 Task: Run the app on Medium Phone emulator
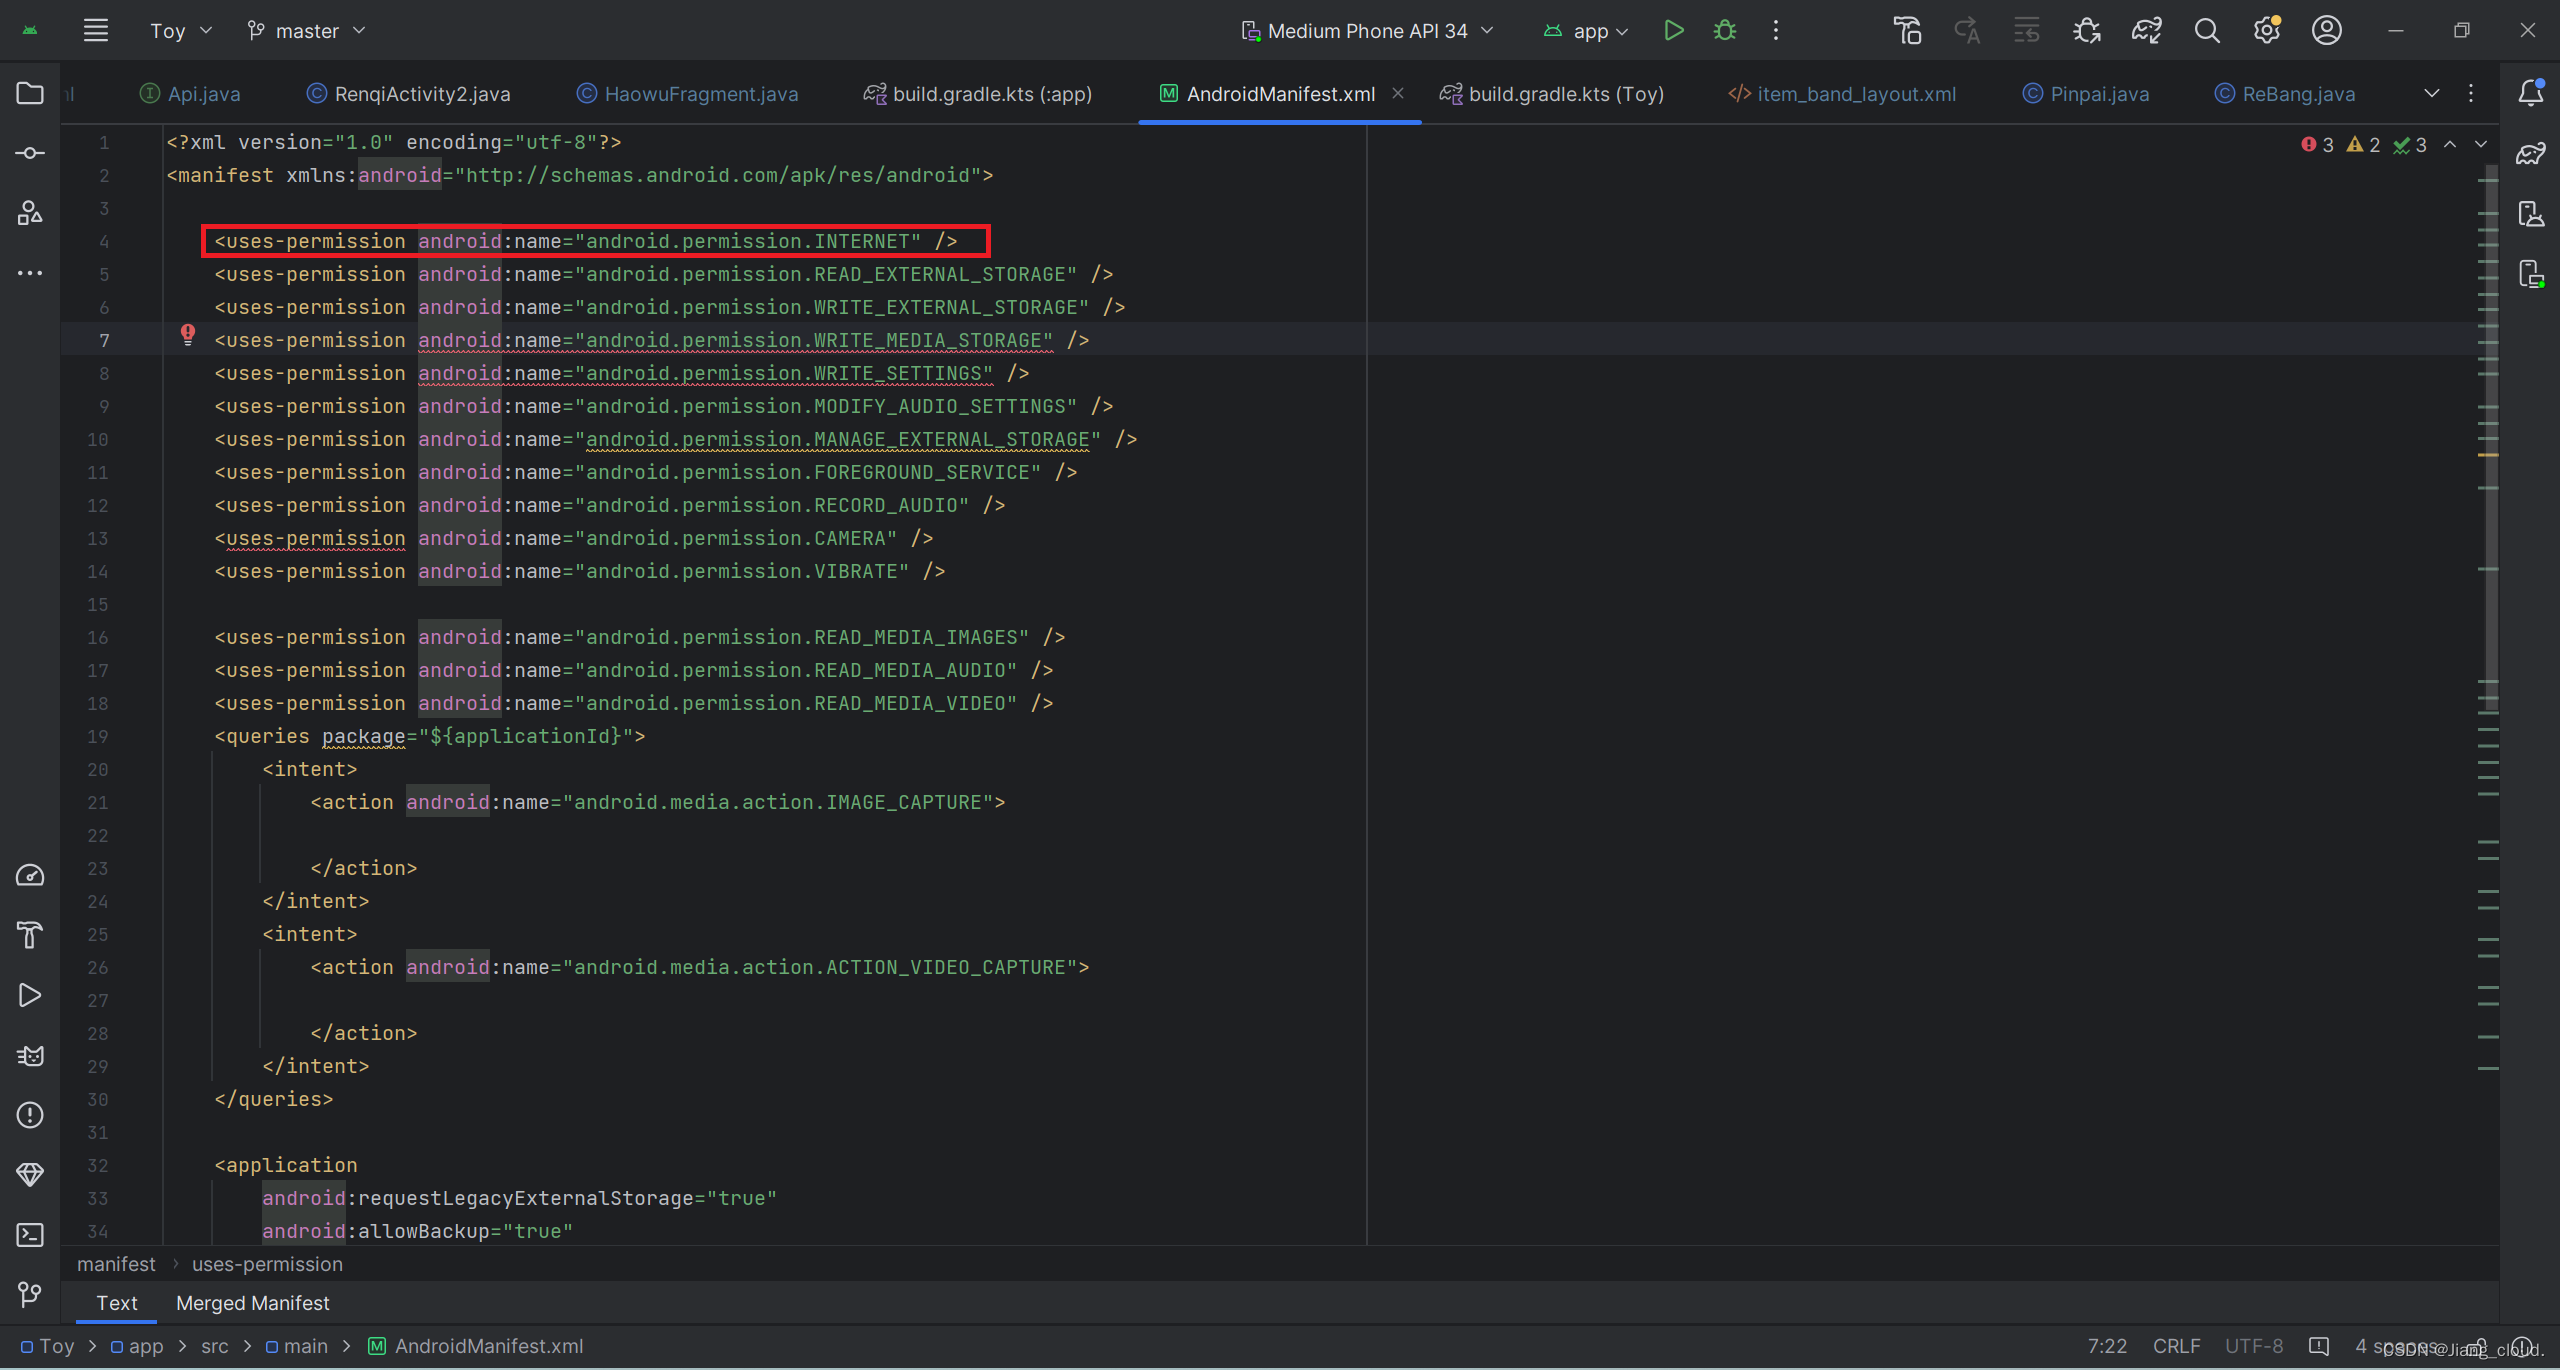(1673, 30)
